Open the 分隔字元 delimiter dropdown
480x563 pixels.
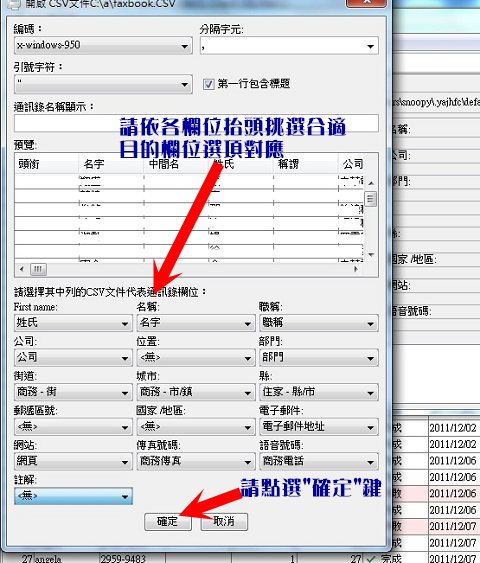(x=289, y=46)
